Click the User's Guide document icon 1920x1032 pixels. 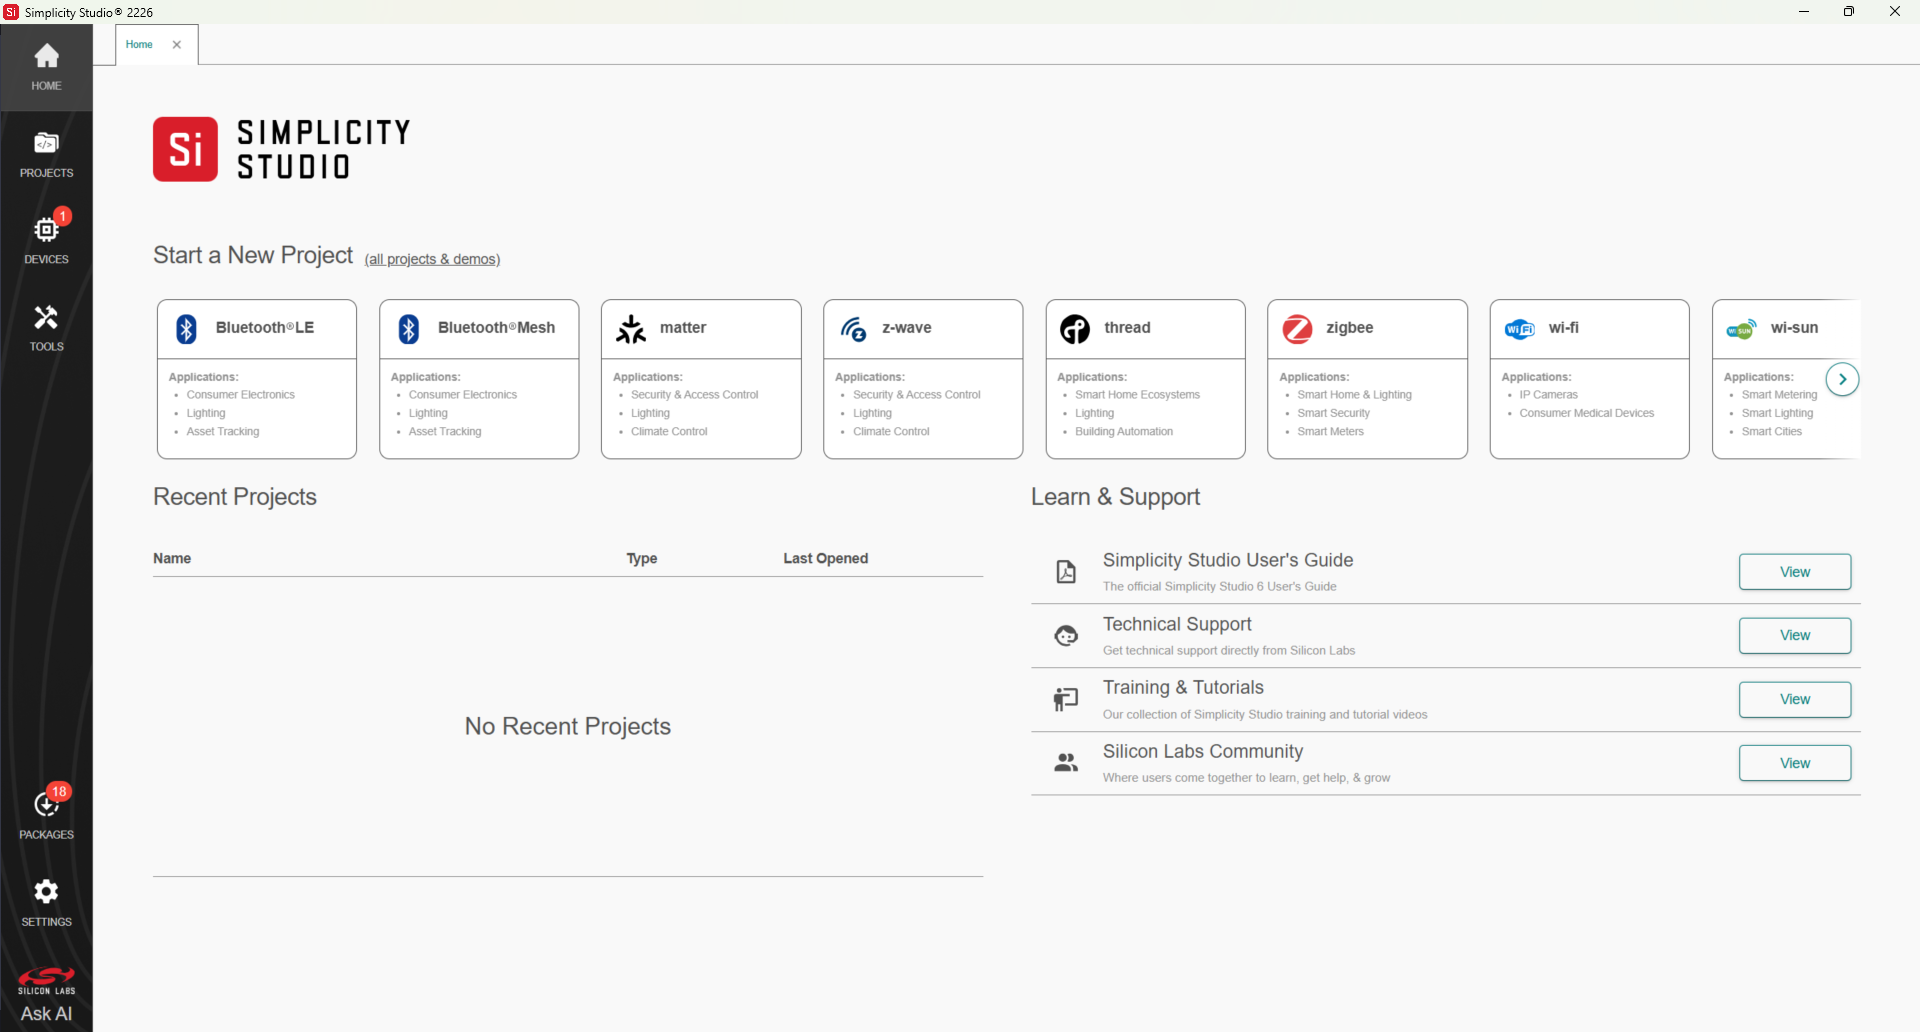[x=1066, y=572]
